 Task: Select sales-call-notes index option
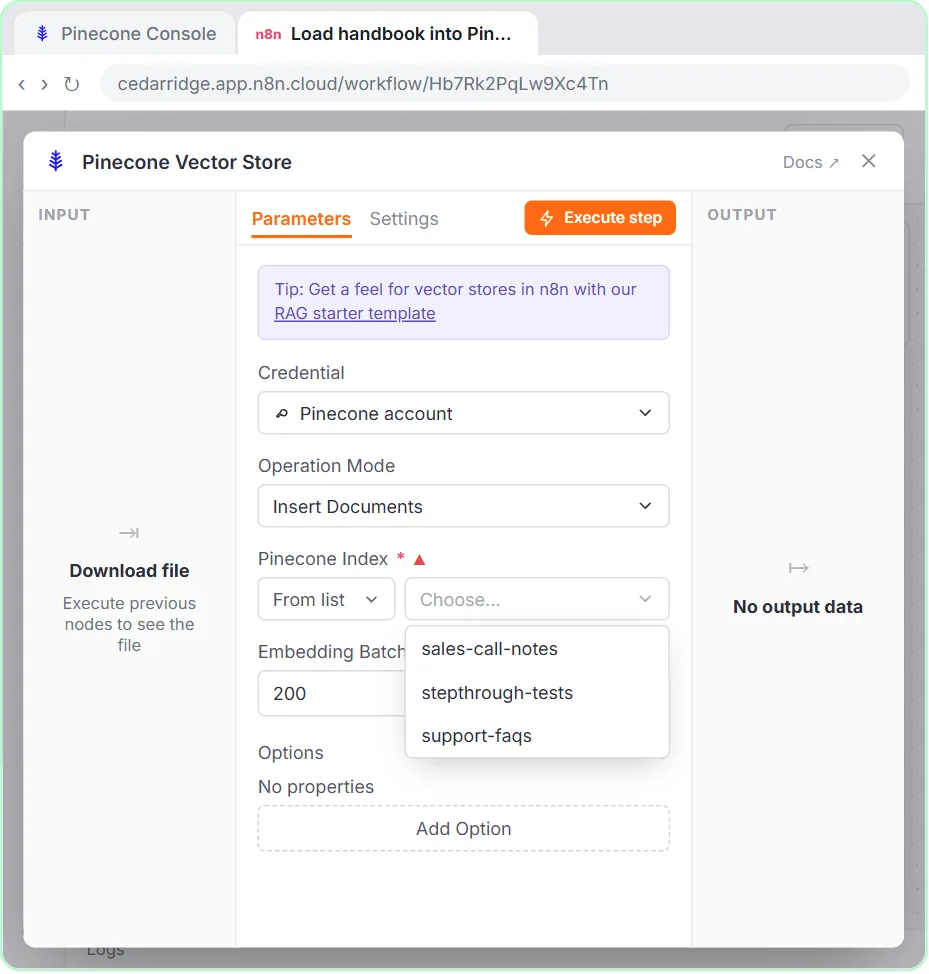(x=537, y=649)
